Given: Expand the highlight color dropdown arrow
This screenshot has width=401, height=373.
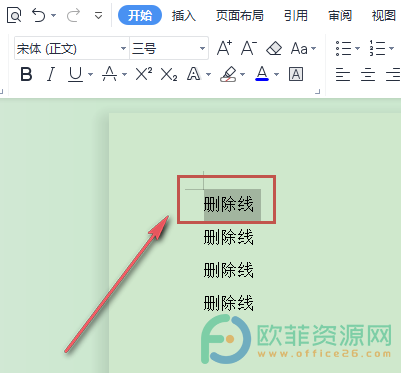Looking at the screenshot, I should (x=242, y=74).
